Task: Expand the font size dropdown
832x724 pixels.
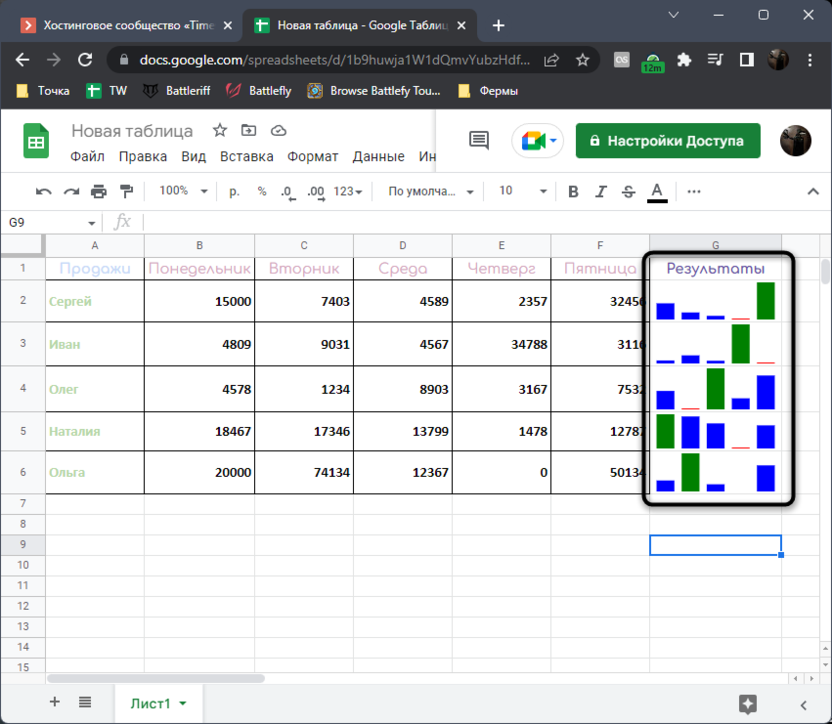Action: tap(523, 191)
